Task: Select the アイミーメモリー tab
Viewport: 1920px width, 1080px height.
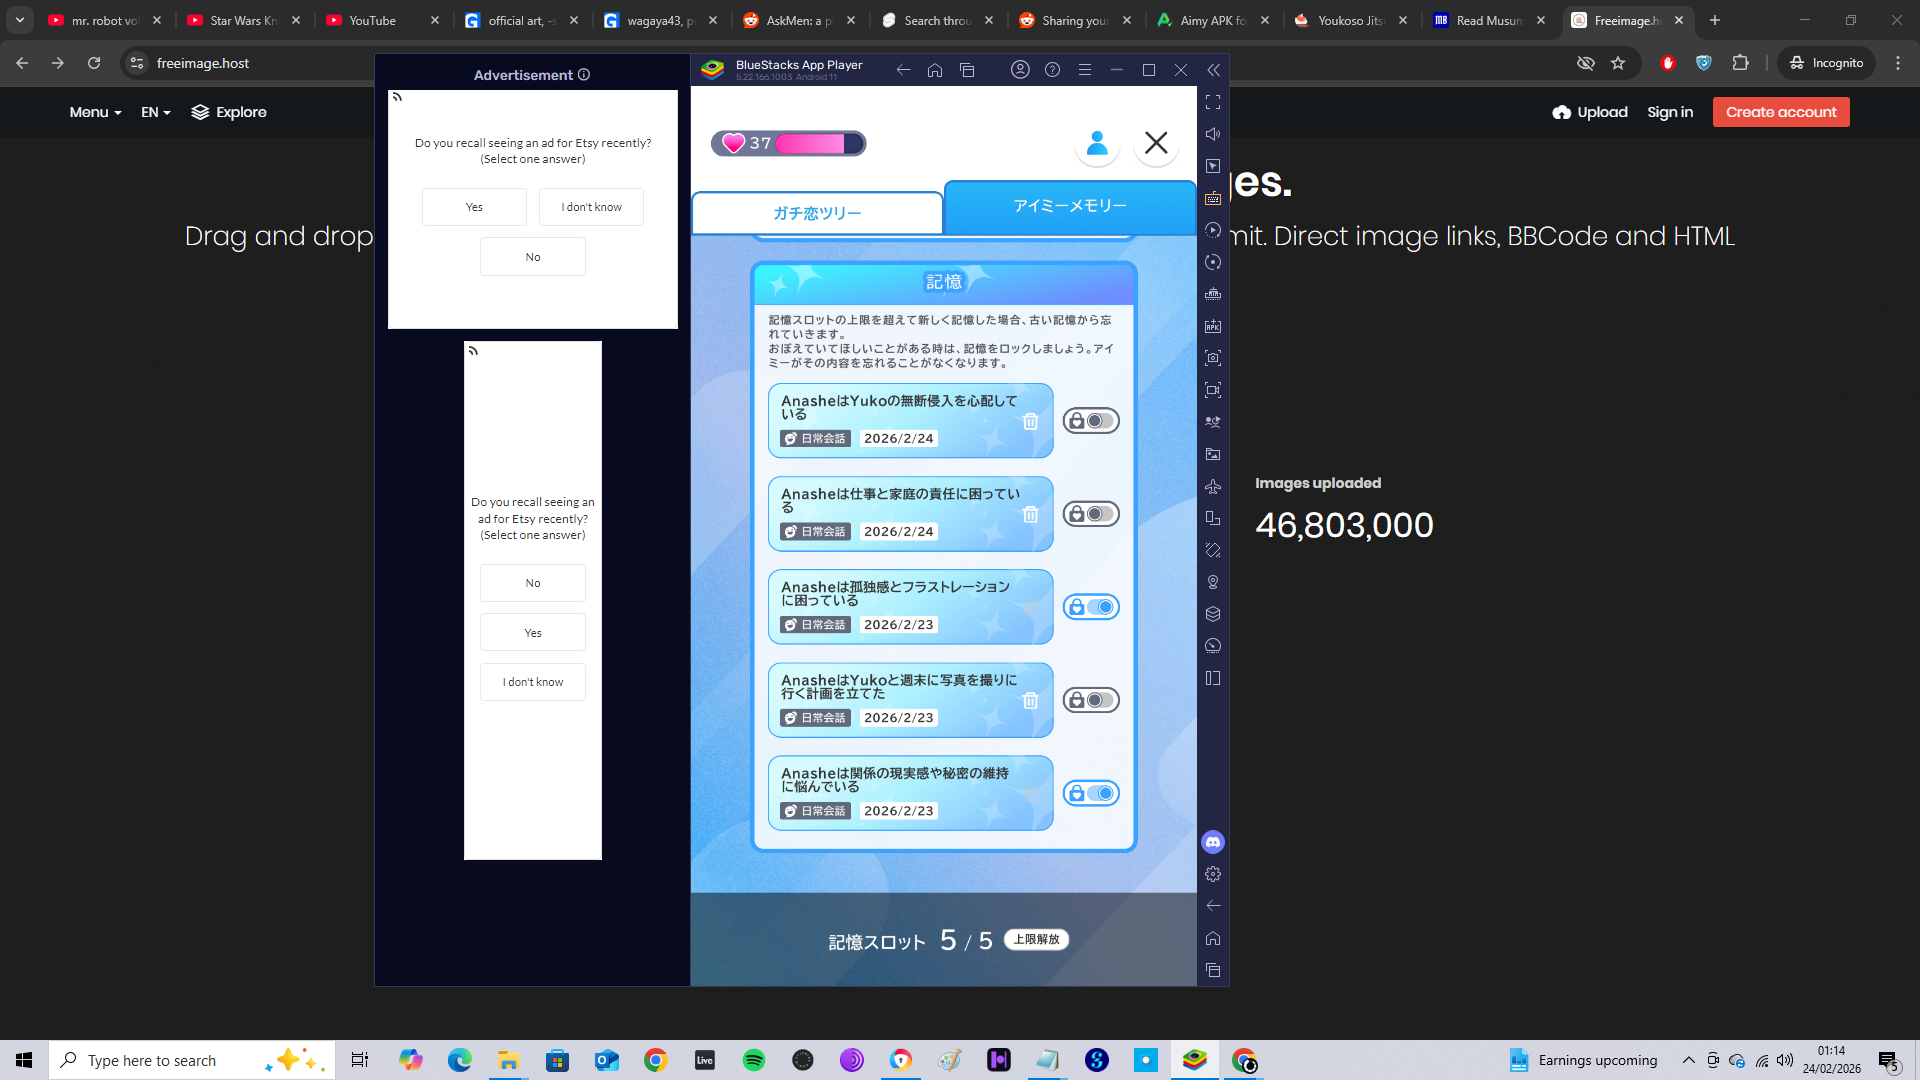Action: point(1069,206)
